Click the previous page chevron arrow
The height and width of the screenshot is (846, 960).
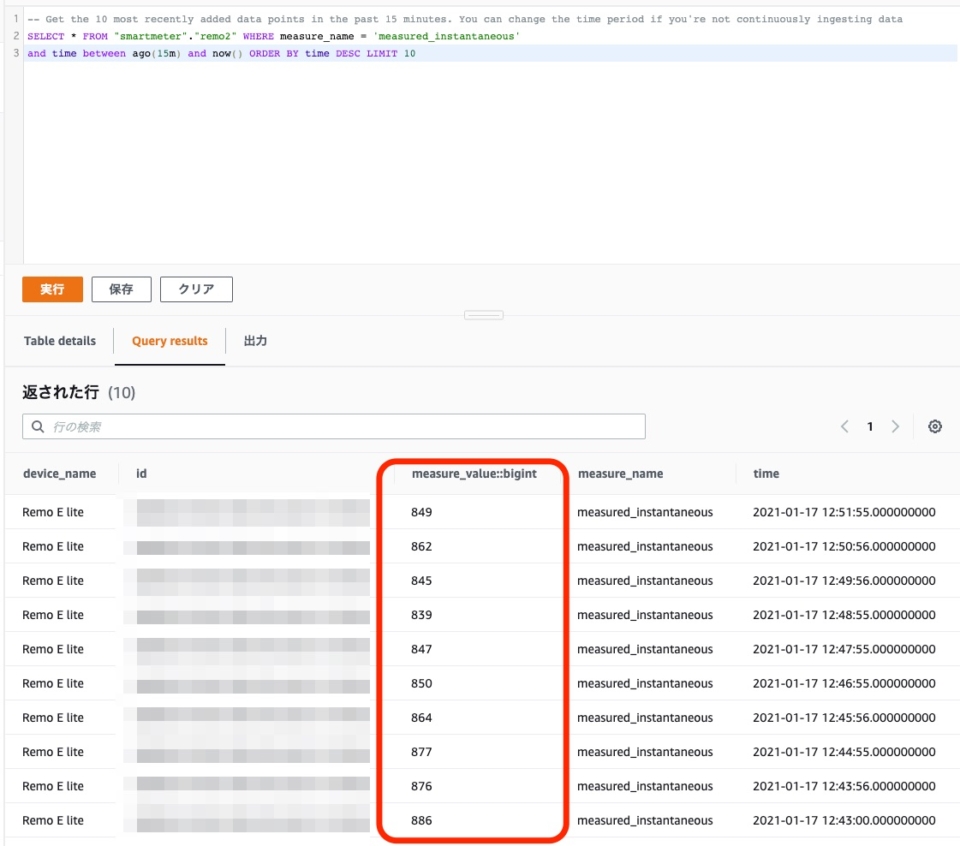(846, 426)
